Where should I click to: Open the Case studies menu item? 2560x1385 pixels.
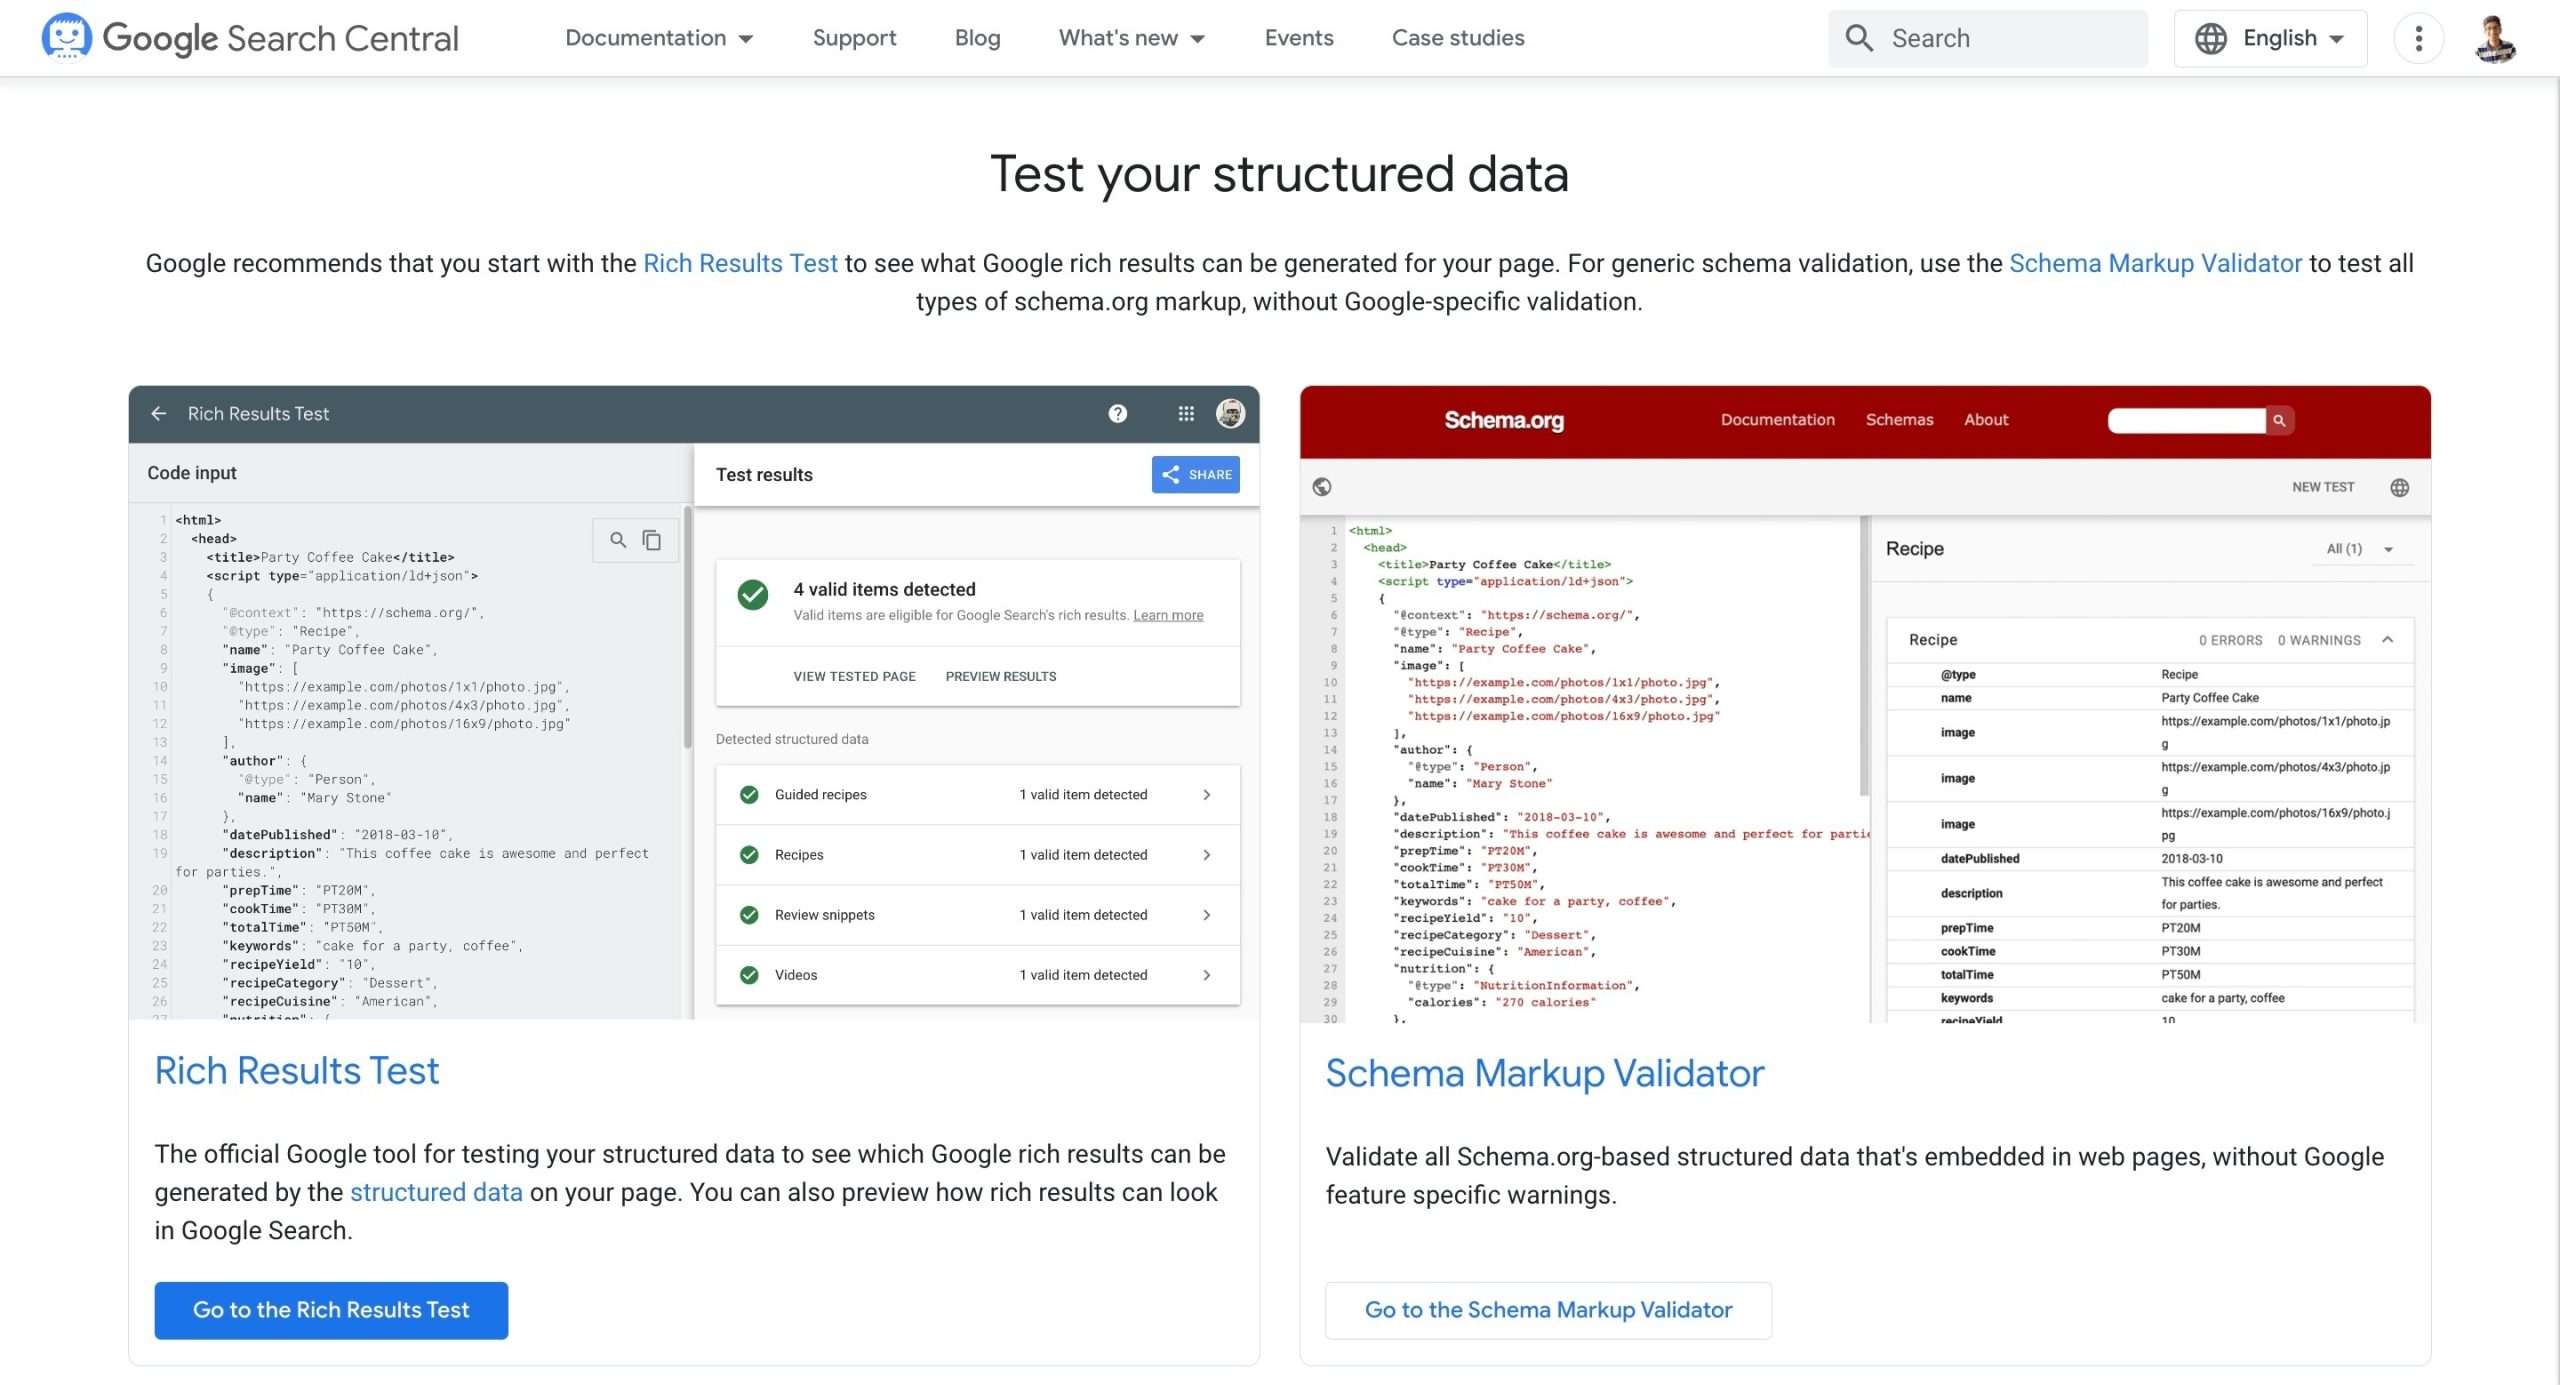1458,38
